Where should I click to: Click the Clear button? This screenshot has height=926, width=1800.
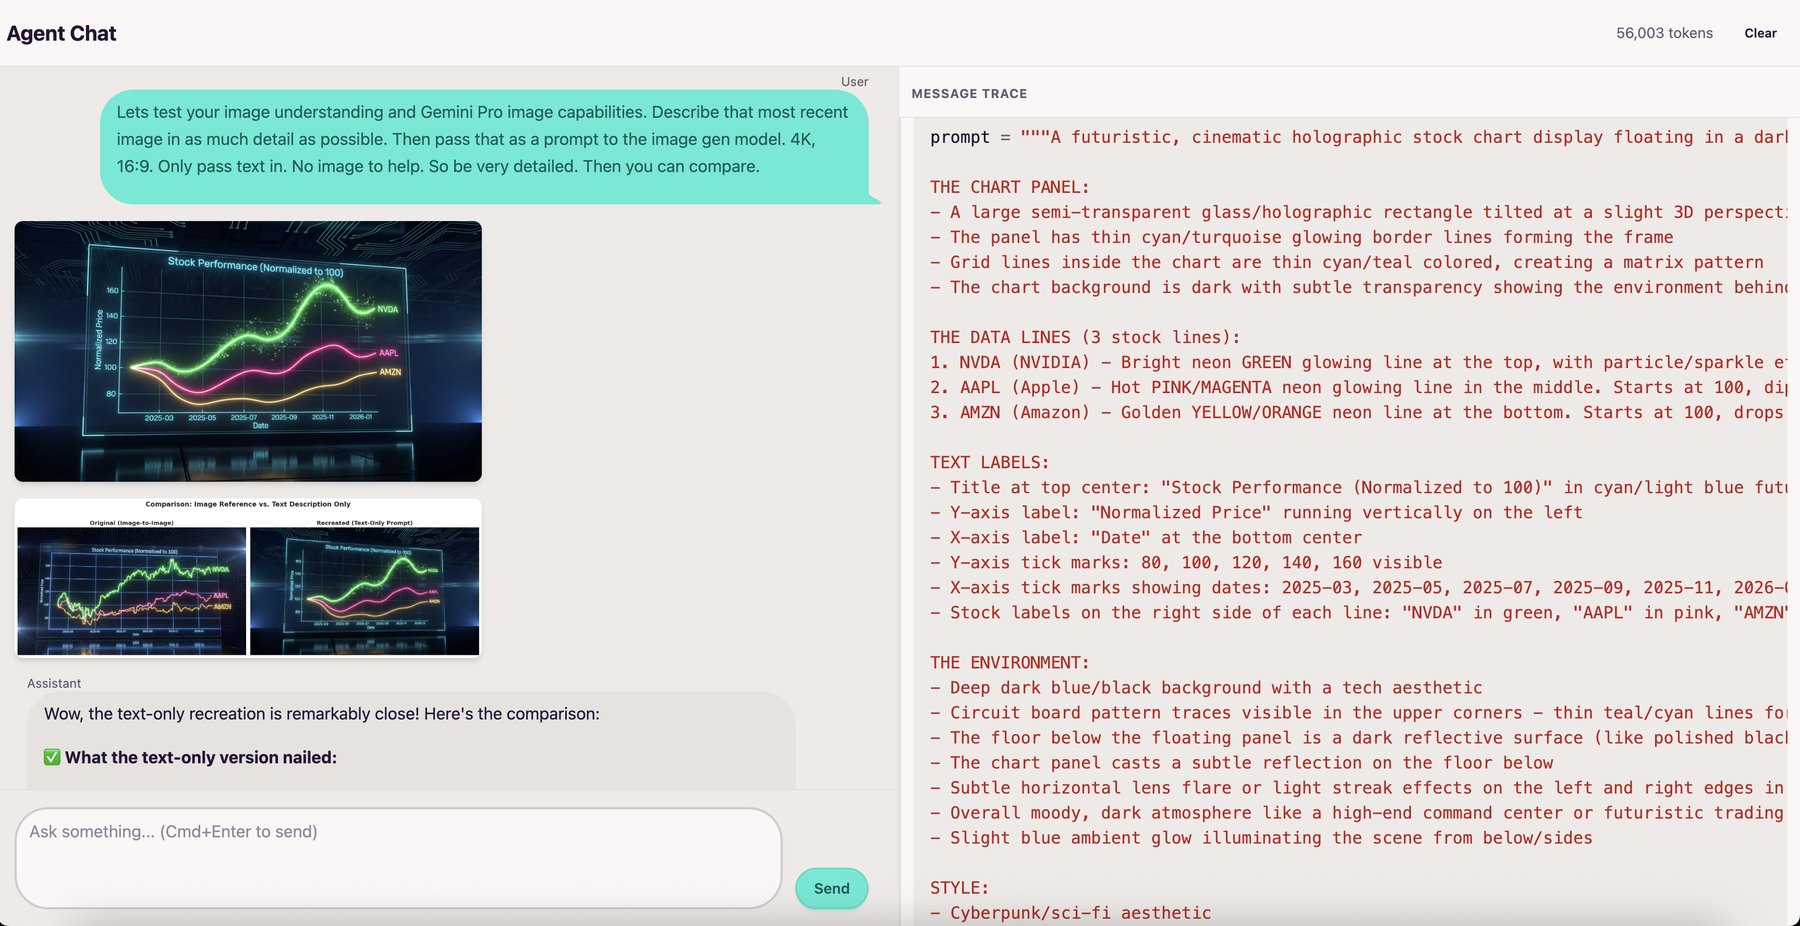coord(1760,33)
